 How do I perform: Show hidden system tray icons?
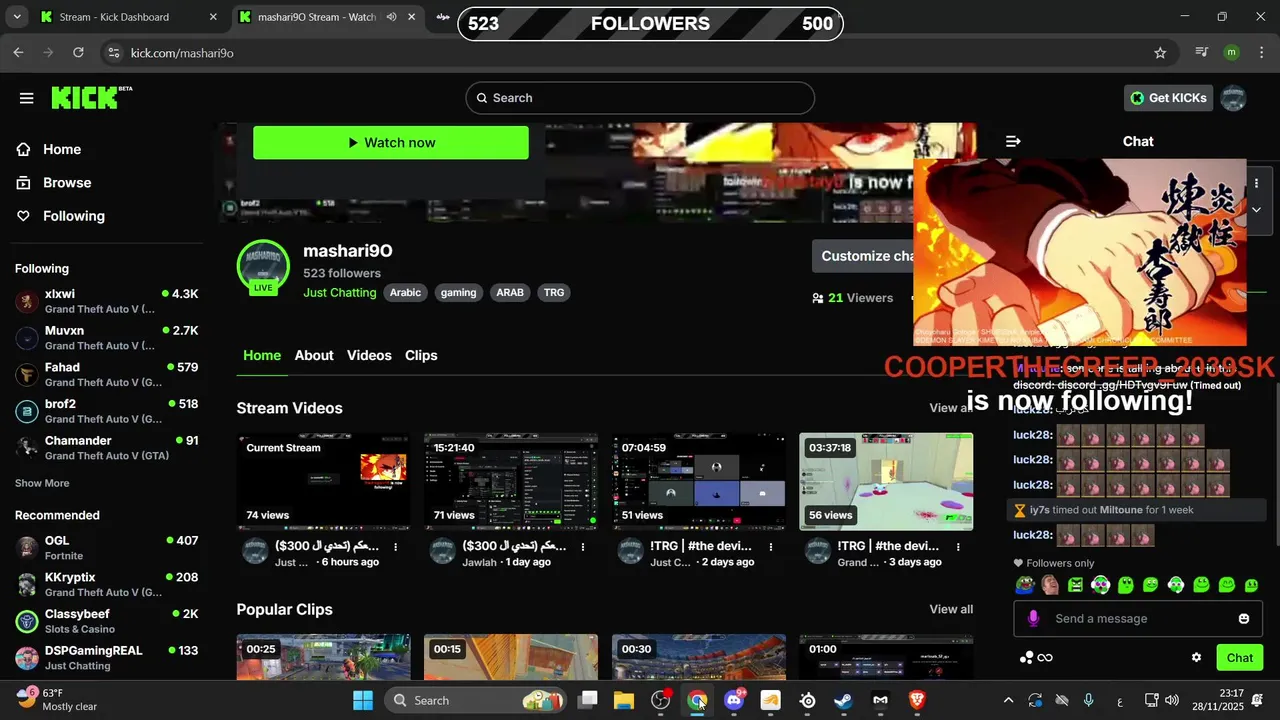1008,701
